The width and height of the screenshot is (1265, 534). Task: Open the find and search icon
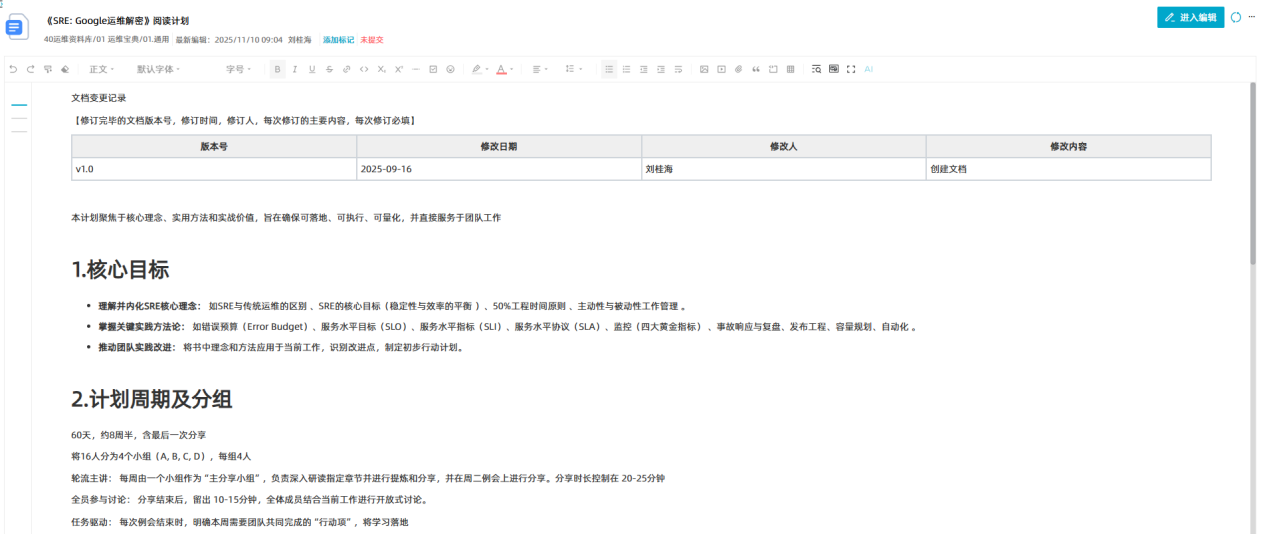tap(816, 69)
